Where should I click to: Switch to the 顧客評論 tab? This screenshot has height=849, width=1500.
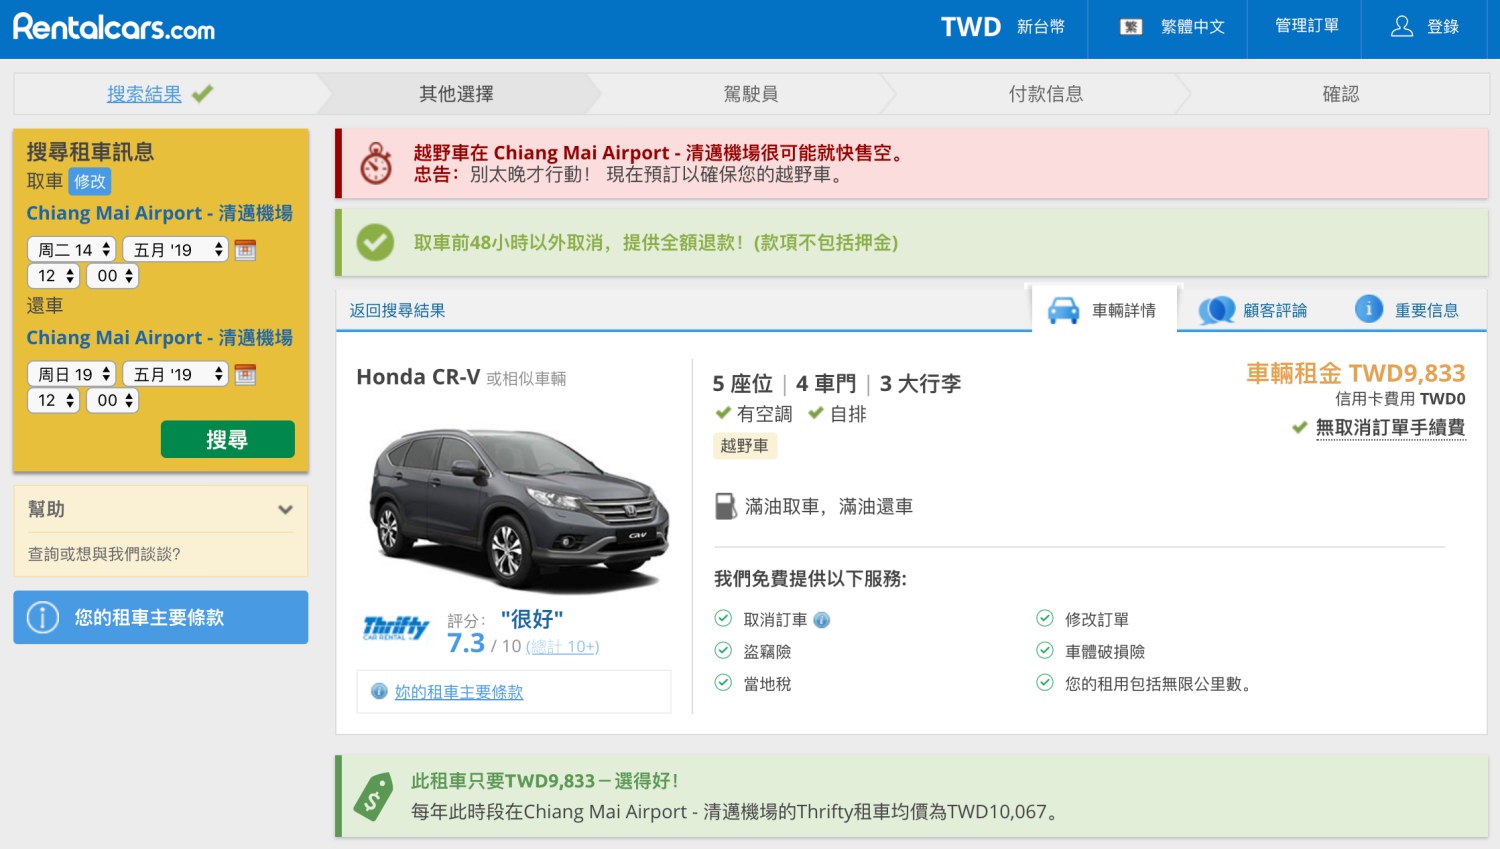point(1254,310)
